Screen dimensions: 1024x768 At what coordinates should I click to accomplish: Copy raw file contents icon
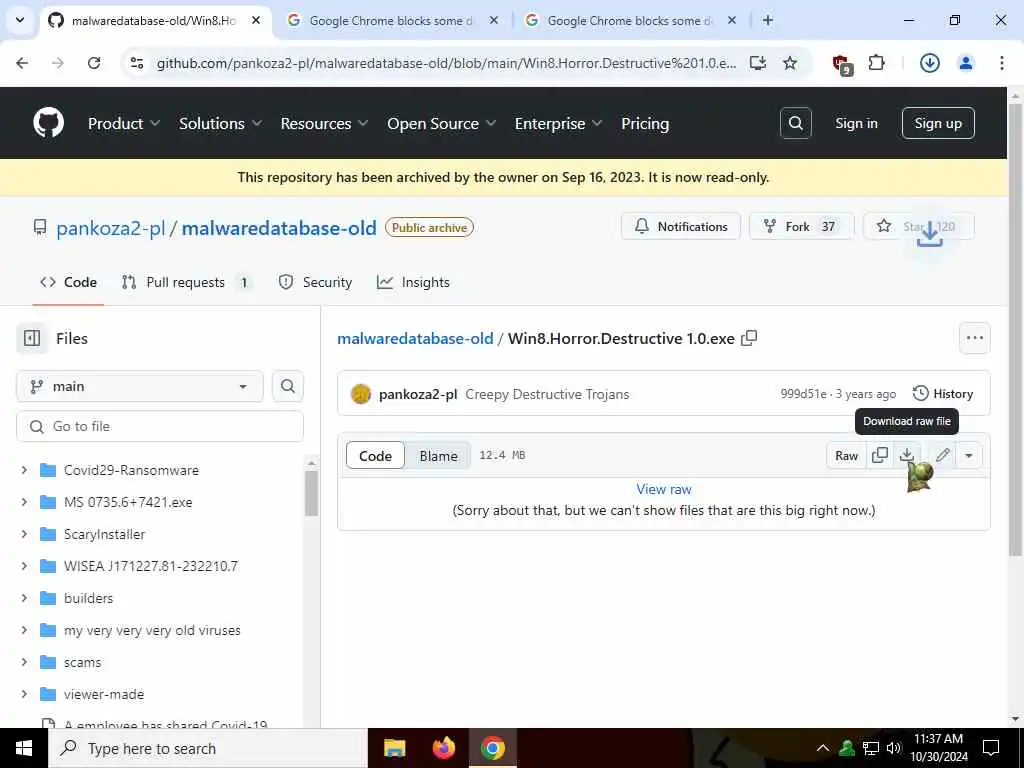880,455
